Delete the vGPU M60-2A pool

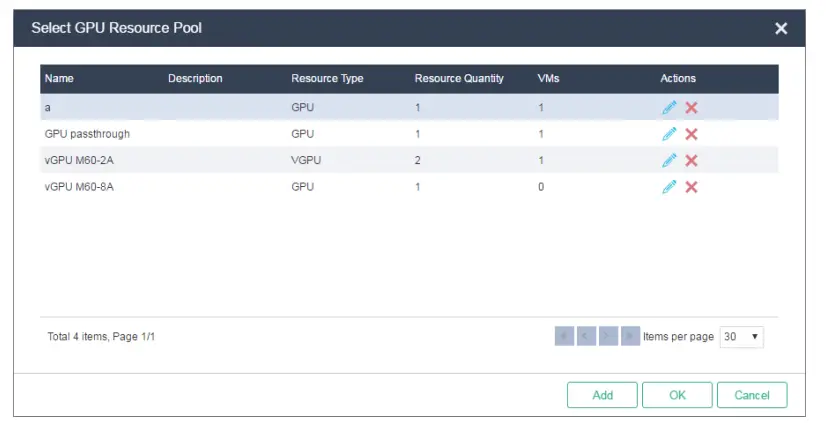pos(691,160)
